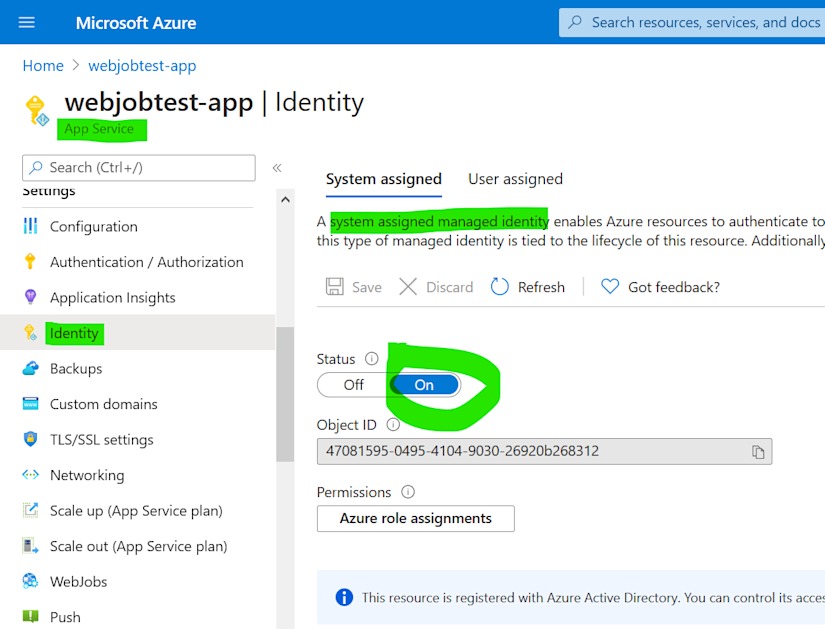Click Got feedback? link
This screenshot has width=825, height=629.
coord(673,287)
